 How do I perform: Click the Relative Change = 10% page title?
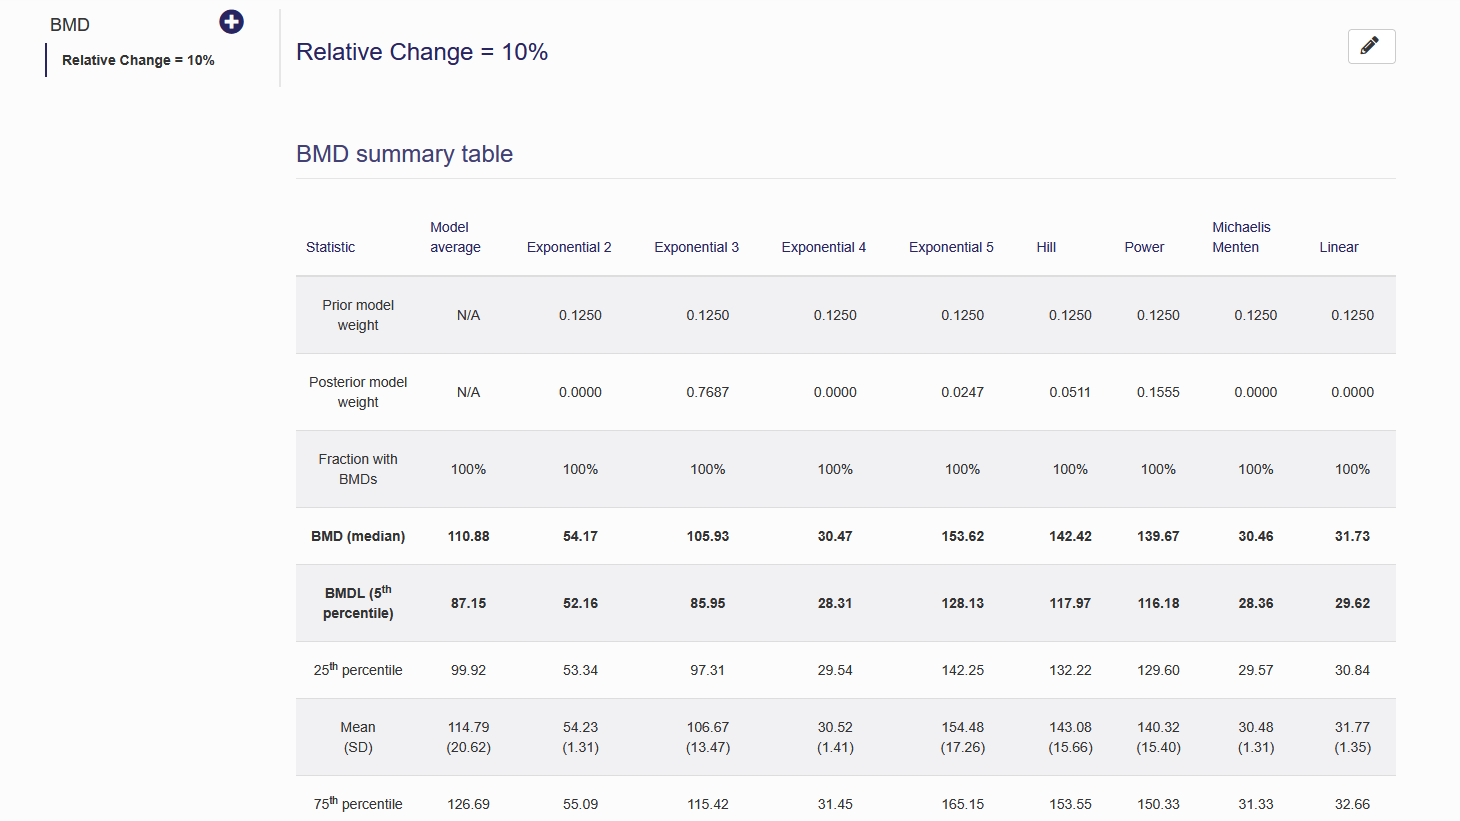(422, 52)
